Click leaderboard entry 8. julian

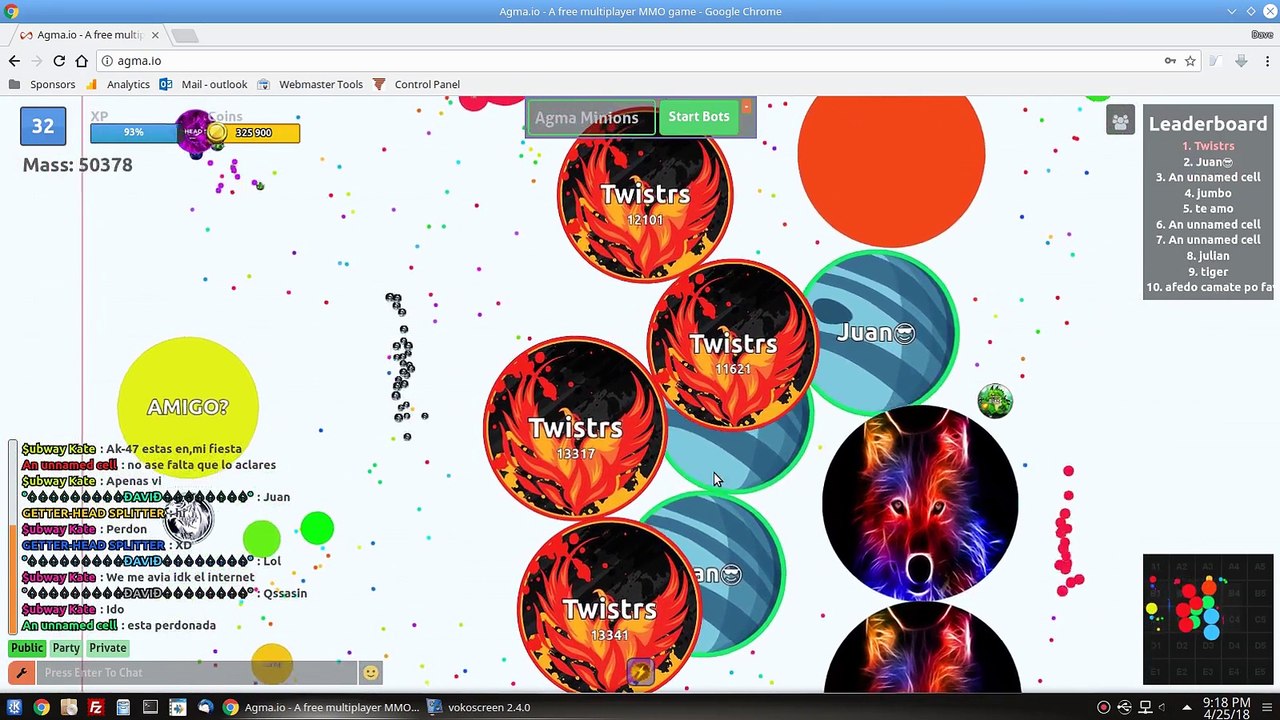(x=1208, y=255)
